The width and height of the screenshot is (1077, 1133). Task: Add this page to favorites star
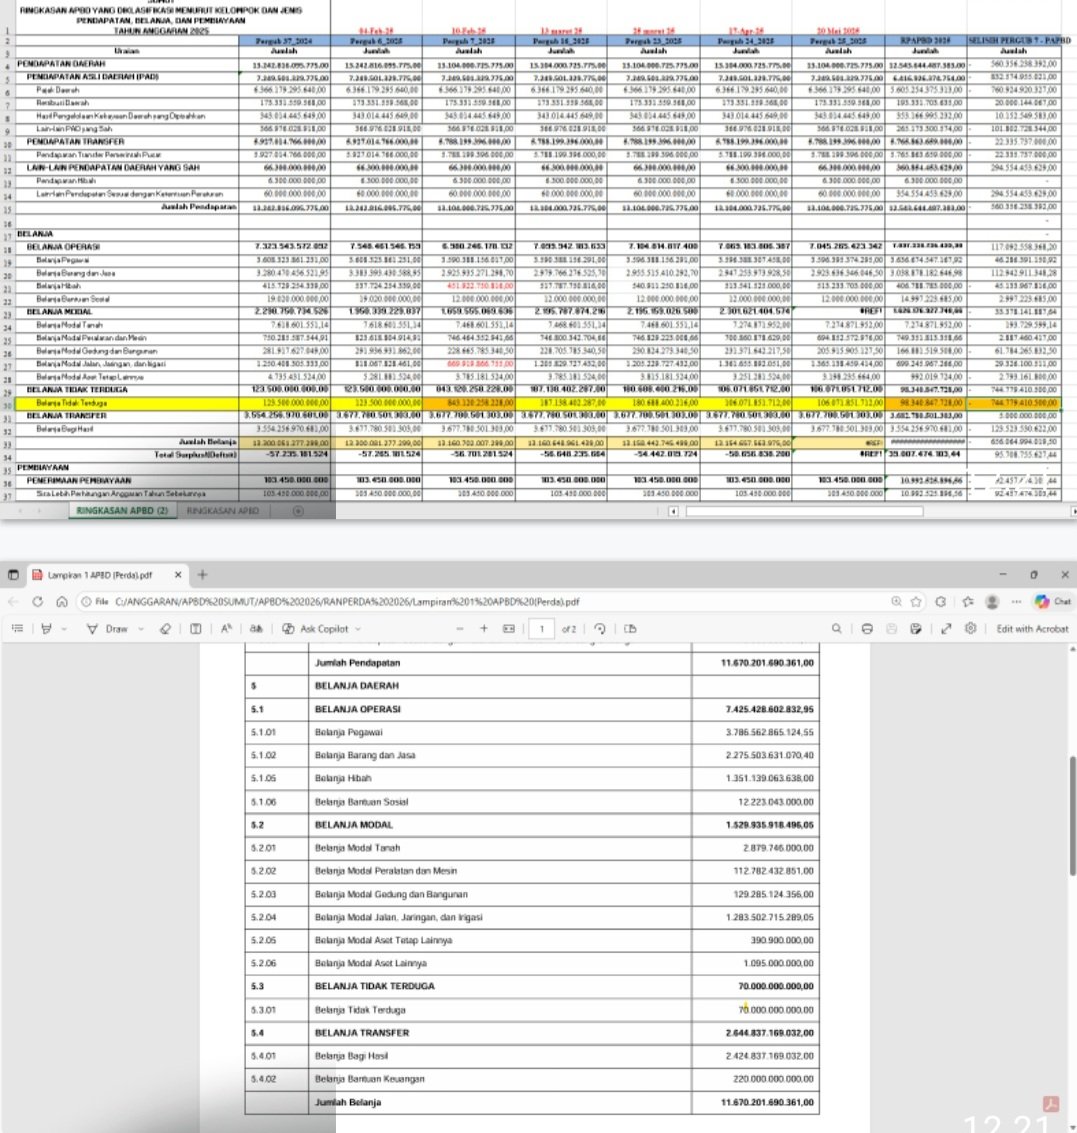(917, 602)
